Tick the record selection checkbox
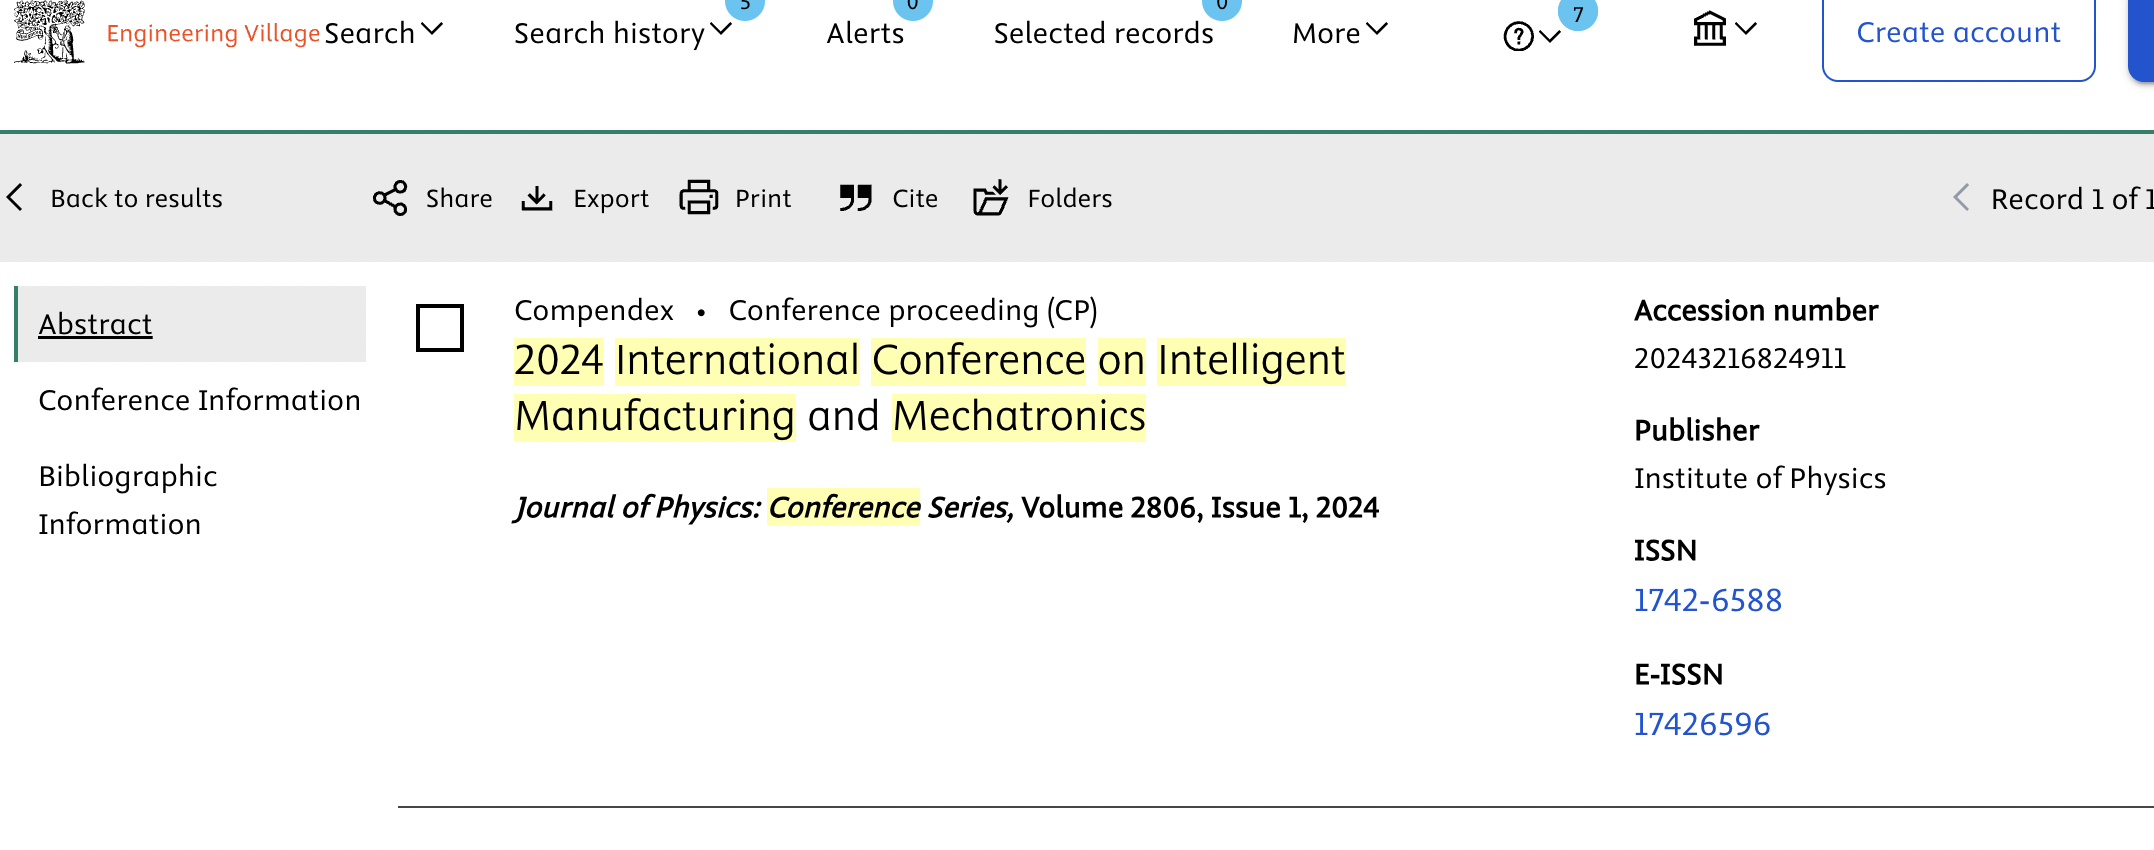Screen dimensions: 2154x850 click(440, 328)
